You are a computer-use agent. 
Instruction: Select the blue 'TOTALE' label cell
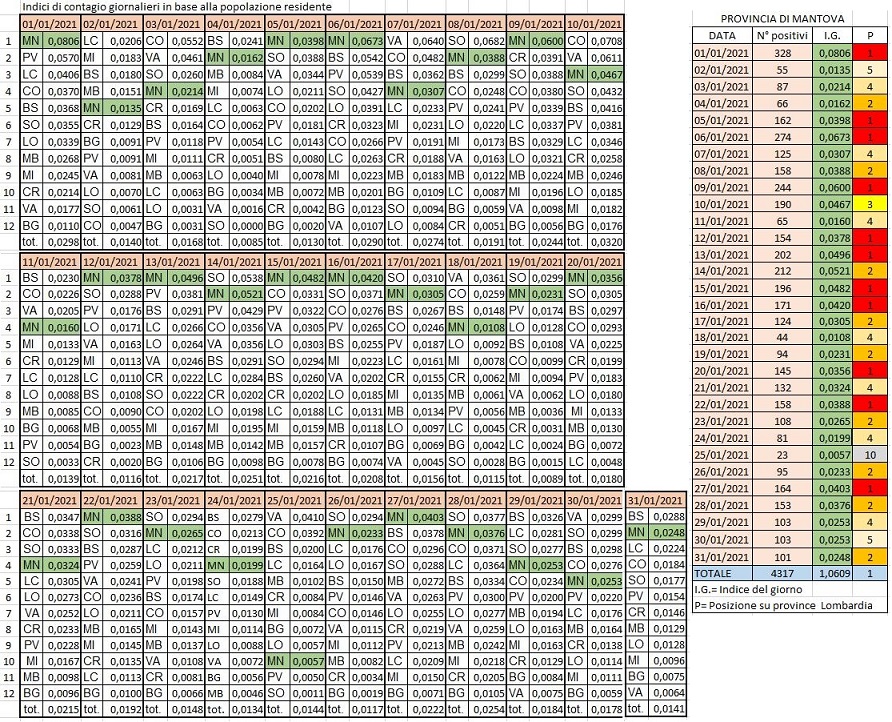722,574
